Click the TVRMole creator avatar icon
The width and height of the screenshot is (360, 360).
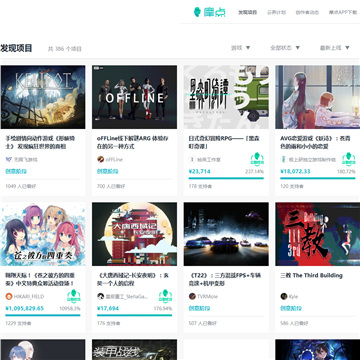click(192, 296)
